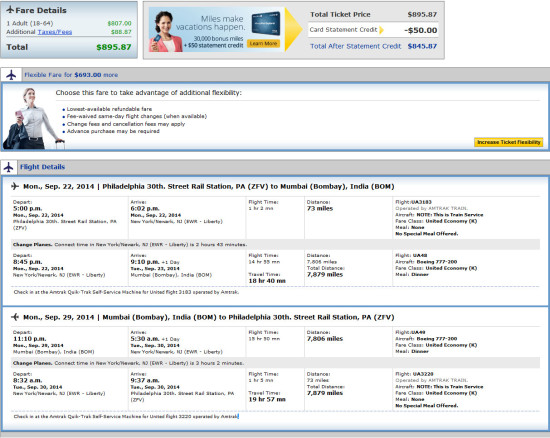
Task: Click the 5:30 a.m. +1 Day arrival
Action: 155,339
